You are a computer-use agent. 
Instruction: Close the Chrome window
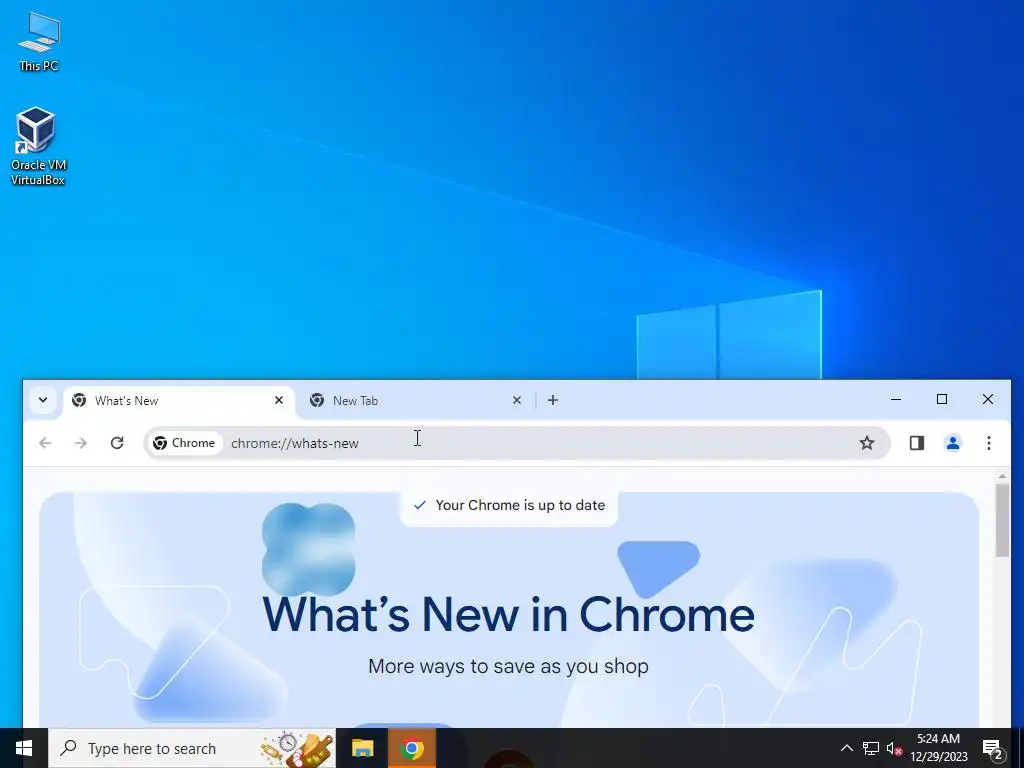pos(987,399)
